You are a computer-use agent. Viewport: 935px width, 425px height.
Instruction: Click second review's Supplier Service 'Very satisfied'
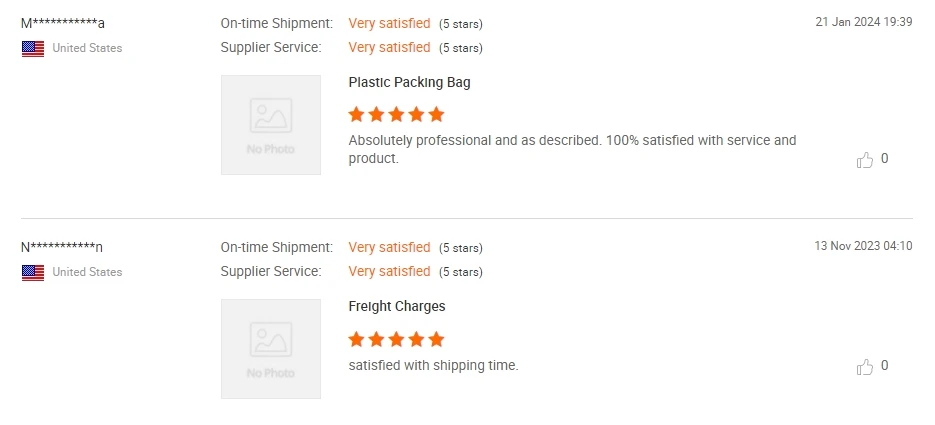coord(389,271)
